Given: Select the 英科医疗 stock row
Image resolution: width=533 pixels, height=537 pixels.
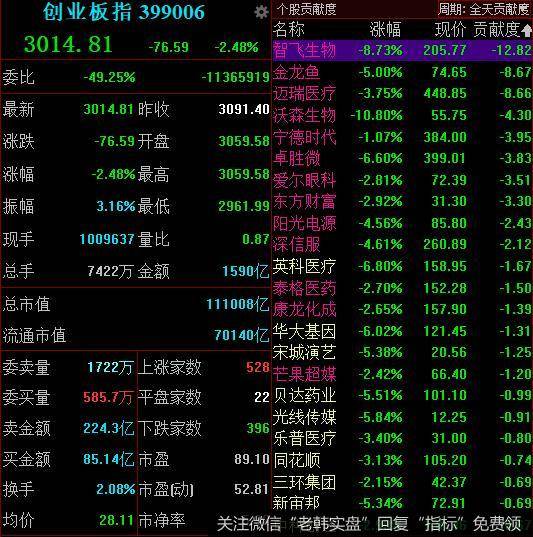Looking at the screenshot, I should [402, 266].
